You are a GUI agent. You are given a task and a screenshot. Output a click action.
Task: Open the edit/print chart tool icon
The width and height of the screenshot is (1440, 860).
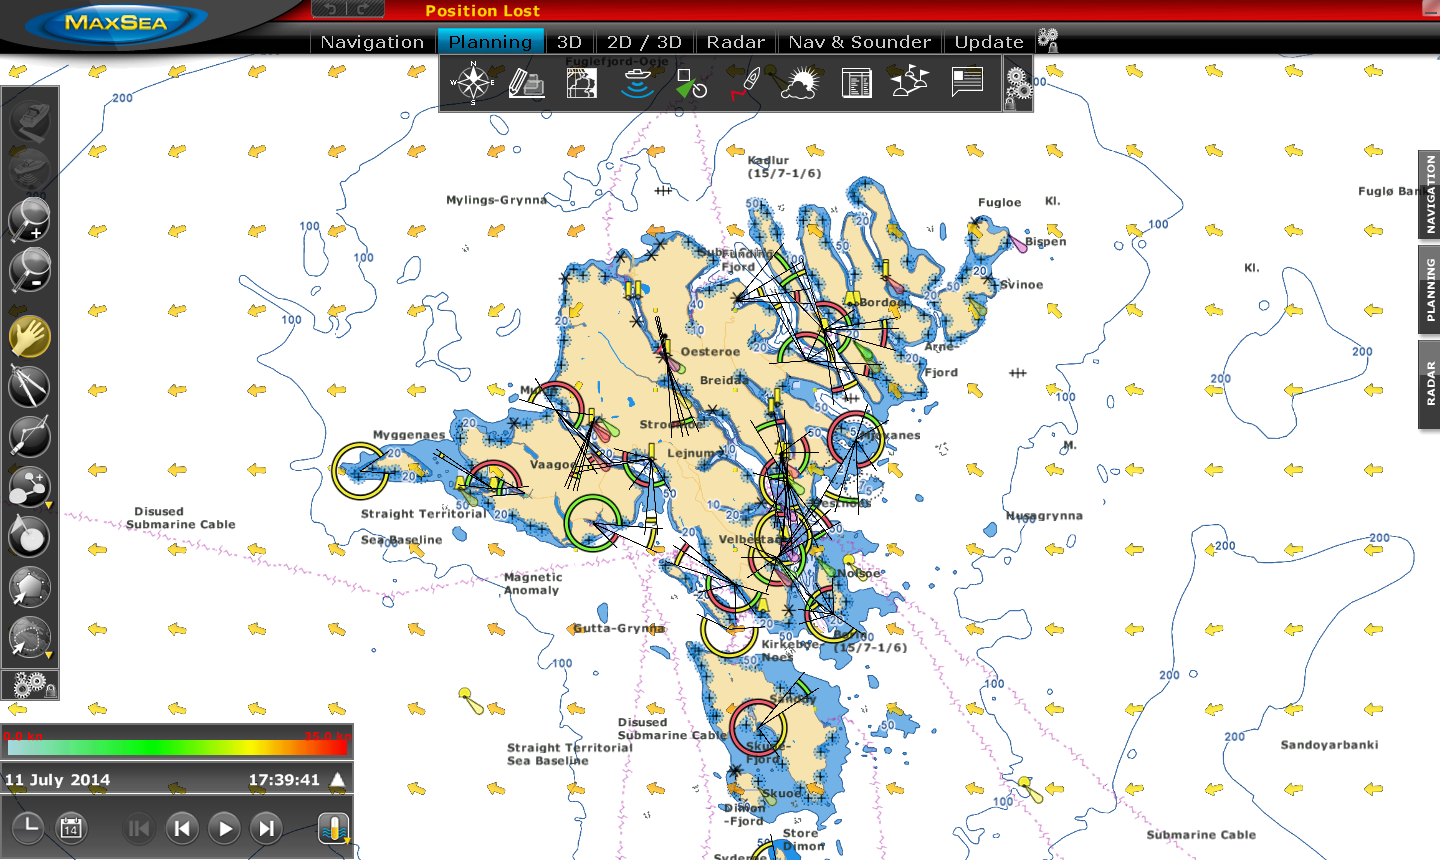pos(527,82)
